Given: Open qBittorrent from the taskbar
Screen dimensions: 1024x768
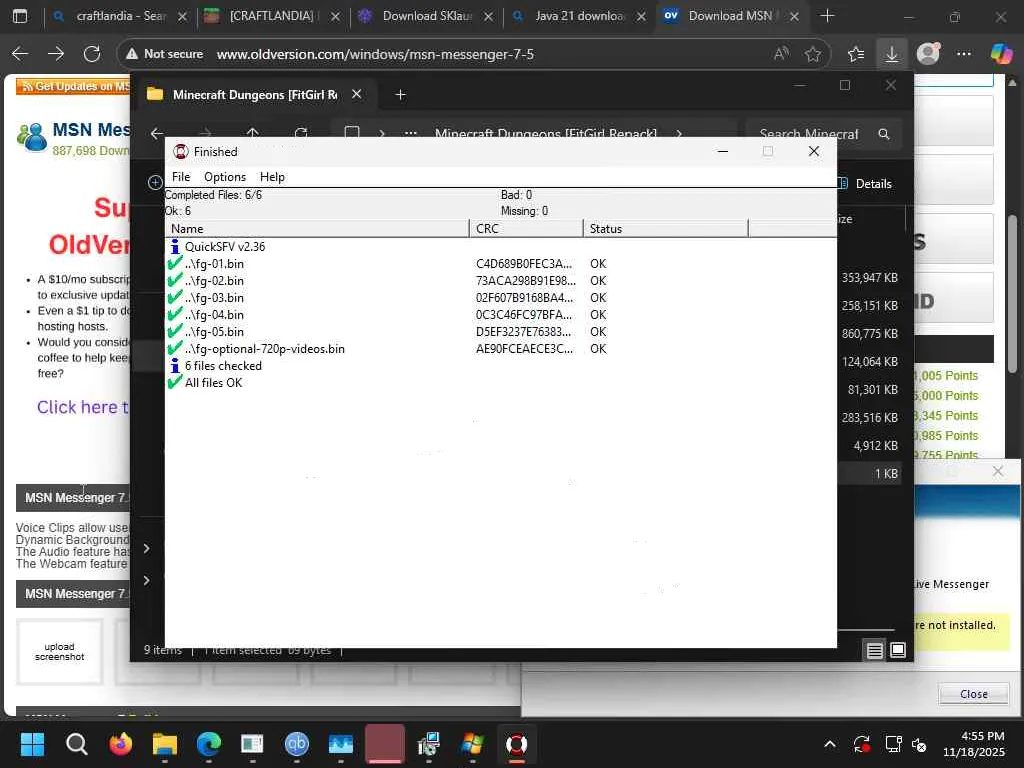Looking at the screenshot, I should click(296, 744).
